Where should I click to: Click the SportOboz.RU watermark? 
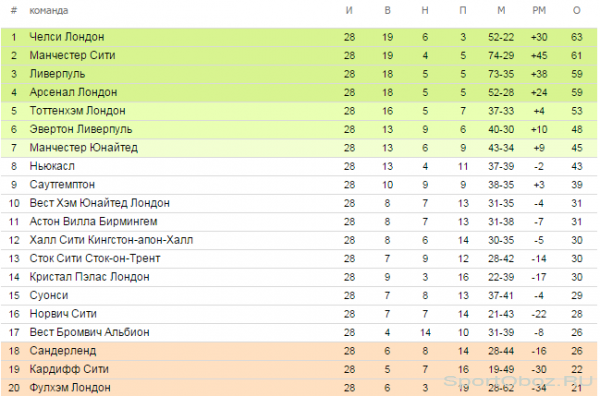[518, 381]
